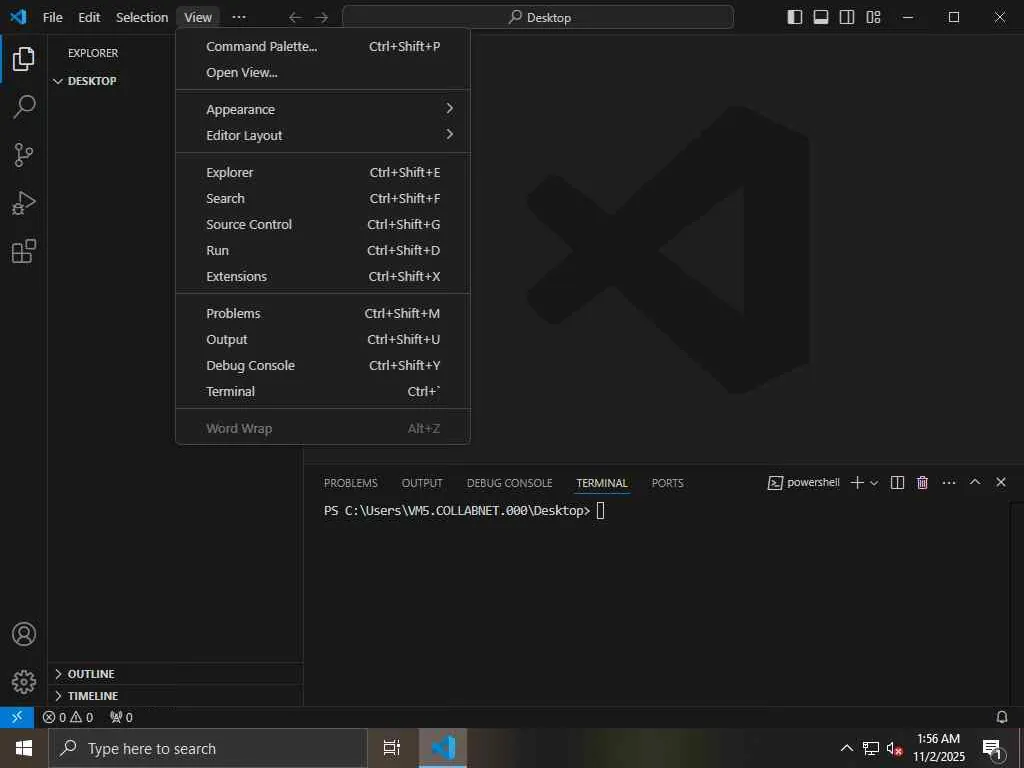Select Terminal in the View menu
This screenshot has height=768, width=1024.
coord(323,392)
